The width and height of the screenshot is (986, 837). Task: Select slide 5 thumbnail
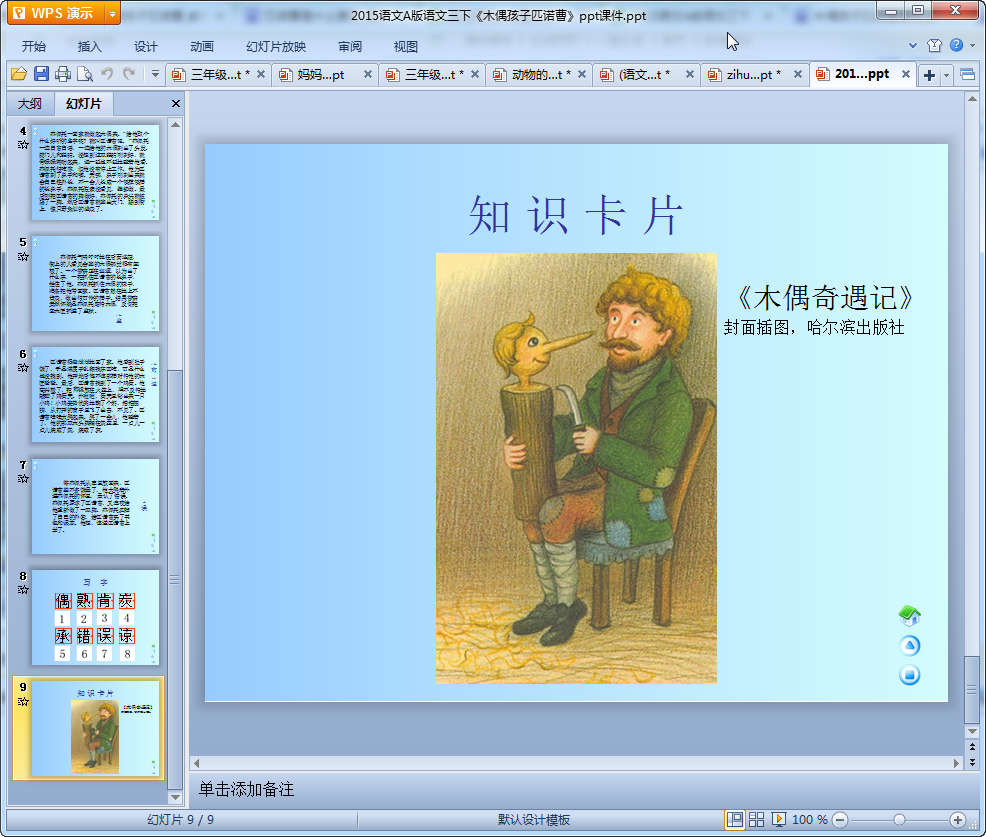[x=96, y=284]
